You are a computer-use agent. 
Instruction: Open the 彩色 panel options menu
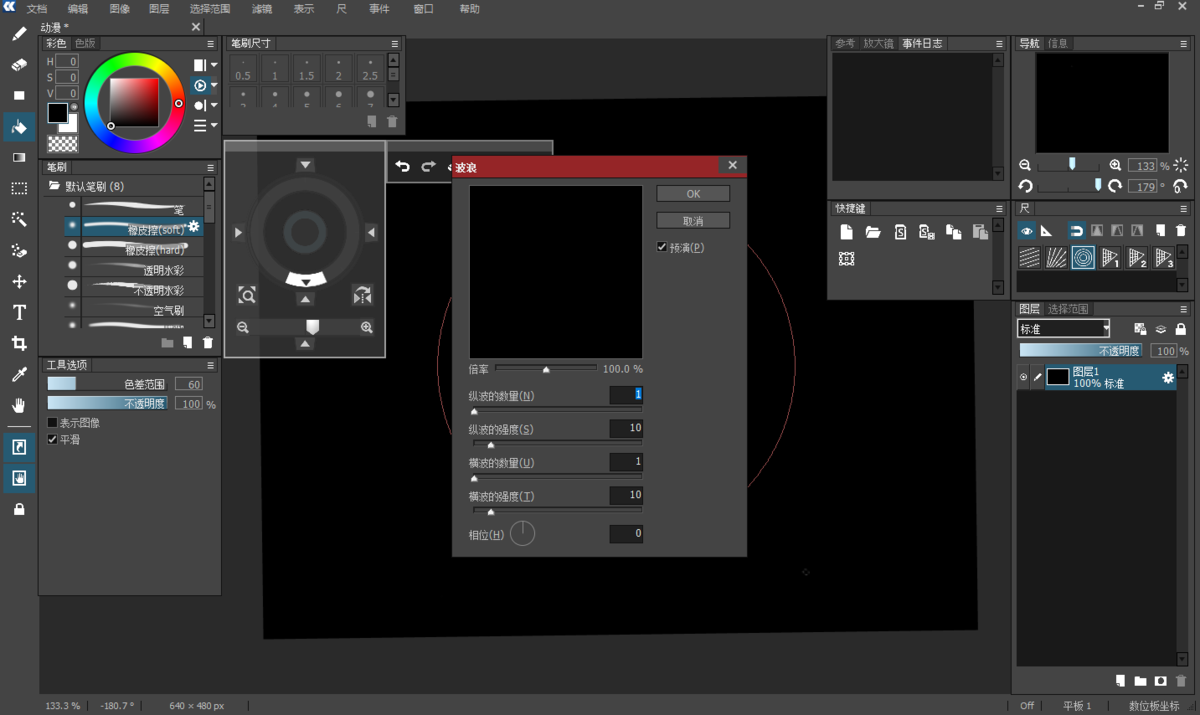coord(210,44)
